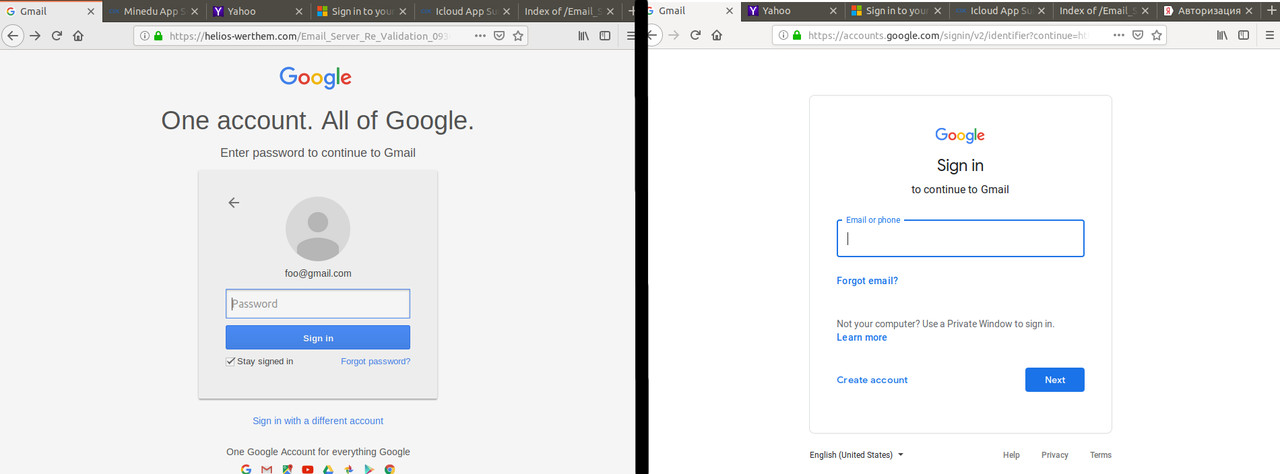Save accounts.google.com page to Pocket
1280x474 pixels.
1138,35
